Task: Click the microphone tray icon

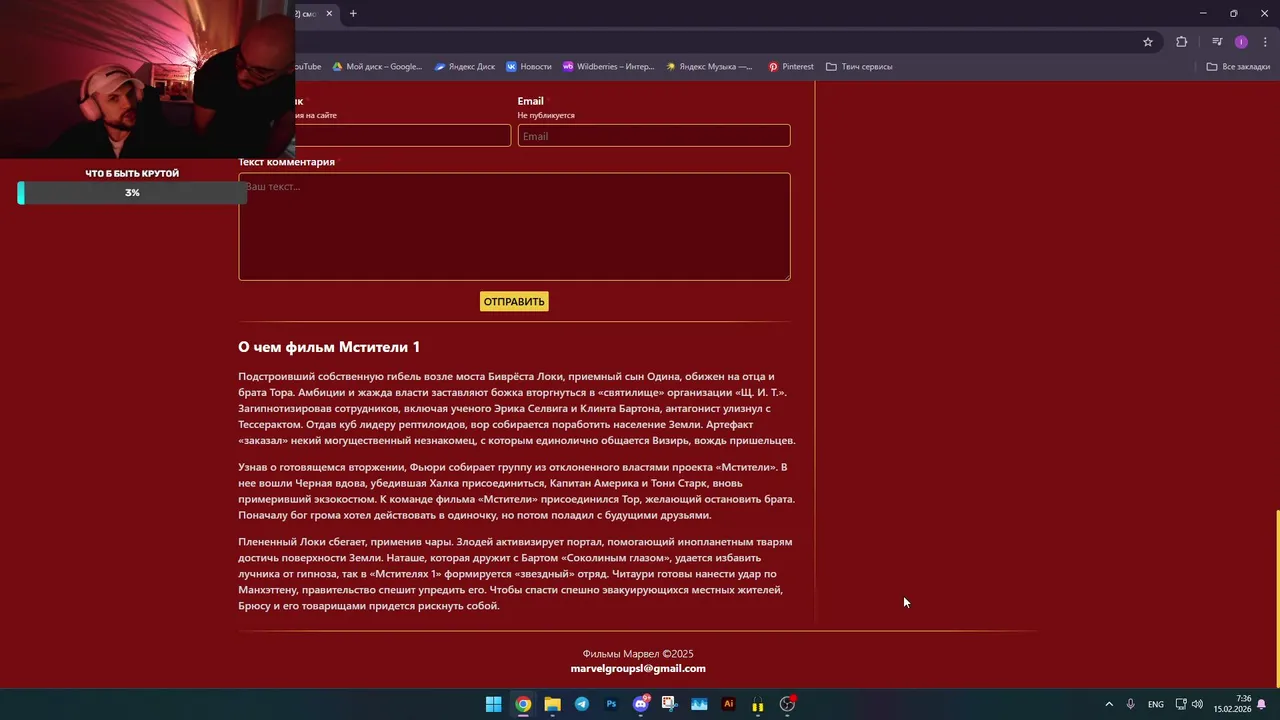Action: point(1131,704)
